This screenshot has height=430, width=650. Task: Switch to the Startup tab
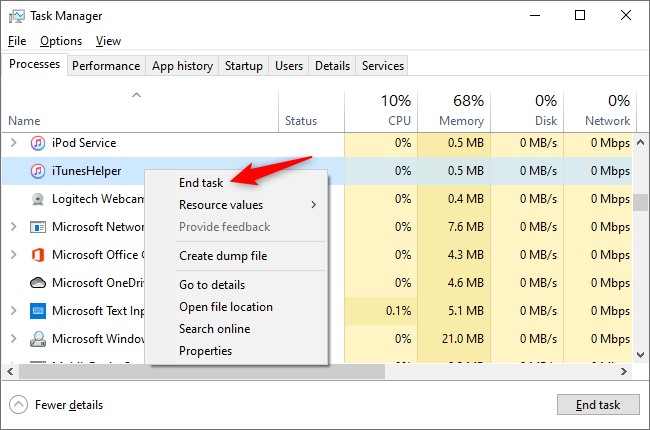[244, 66]
